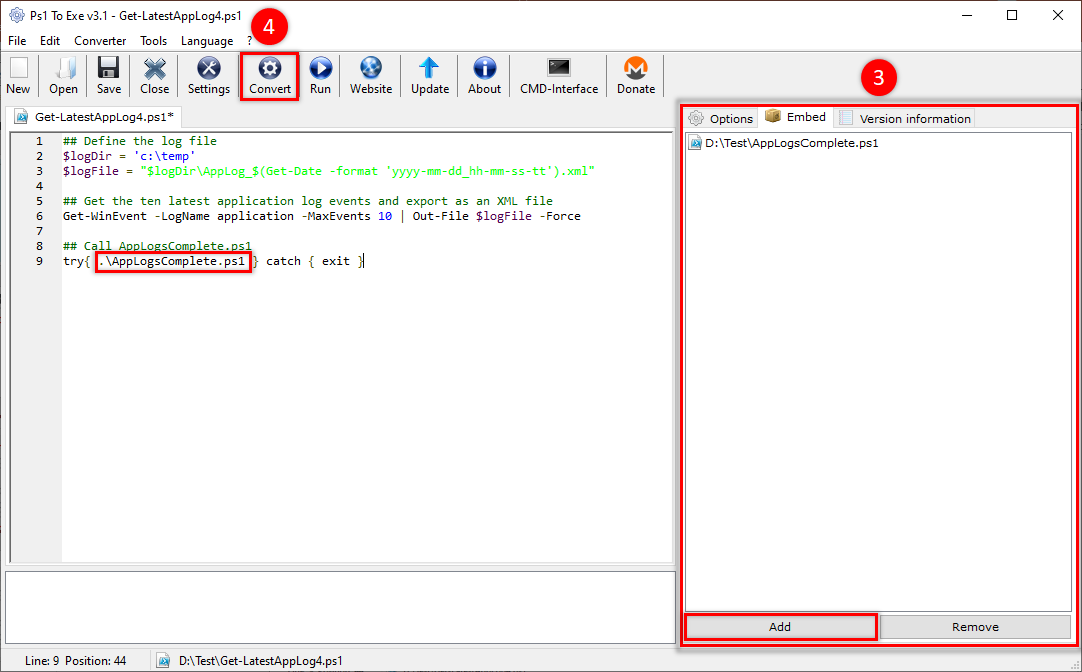Open the Tools menu
Image resolution: width=1082 pixels, height=672 pixels.
pyautogui.click(x=153, y=41)
